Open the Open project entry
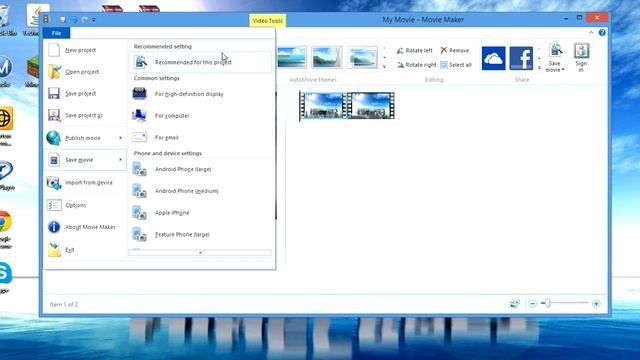640x360 pixels. (84, 72)
